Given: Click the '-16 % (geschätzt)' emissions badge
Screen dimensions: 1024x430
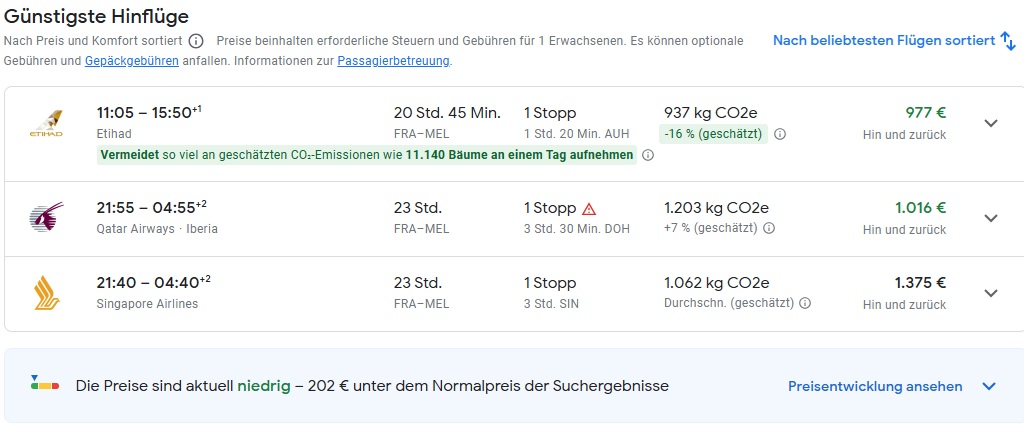Looking at the screenshot, I should pos(713,134).
